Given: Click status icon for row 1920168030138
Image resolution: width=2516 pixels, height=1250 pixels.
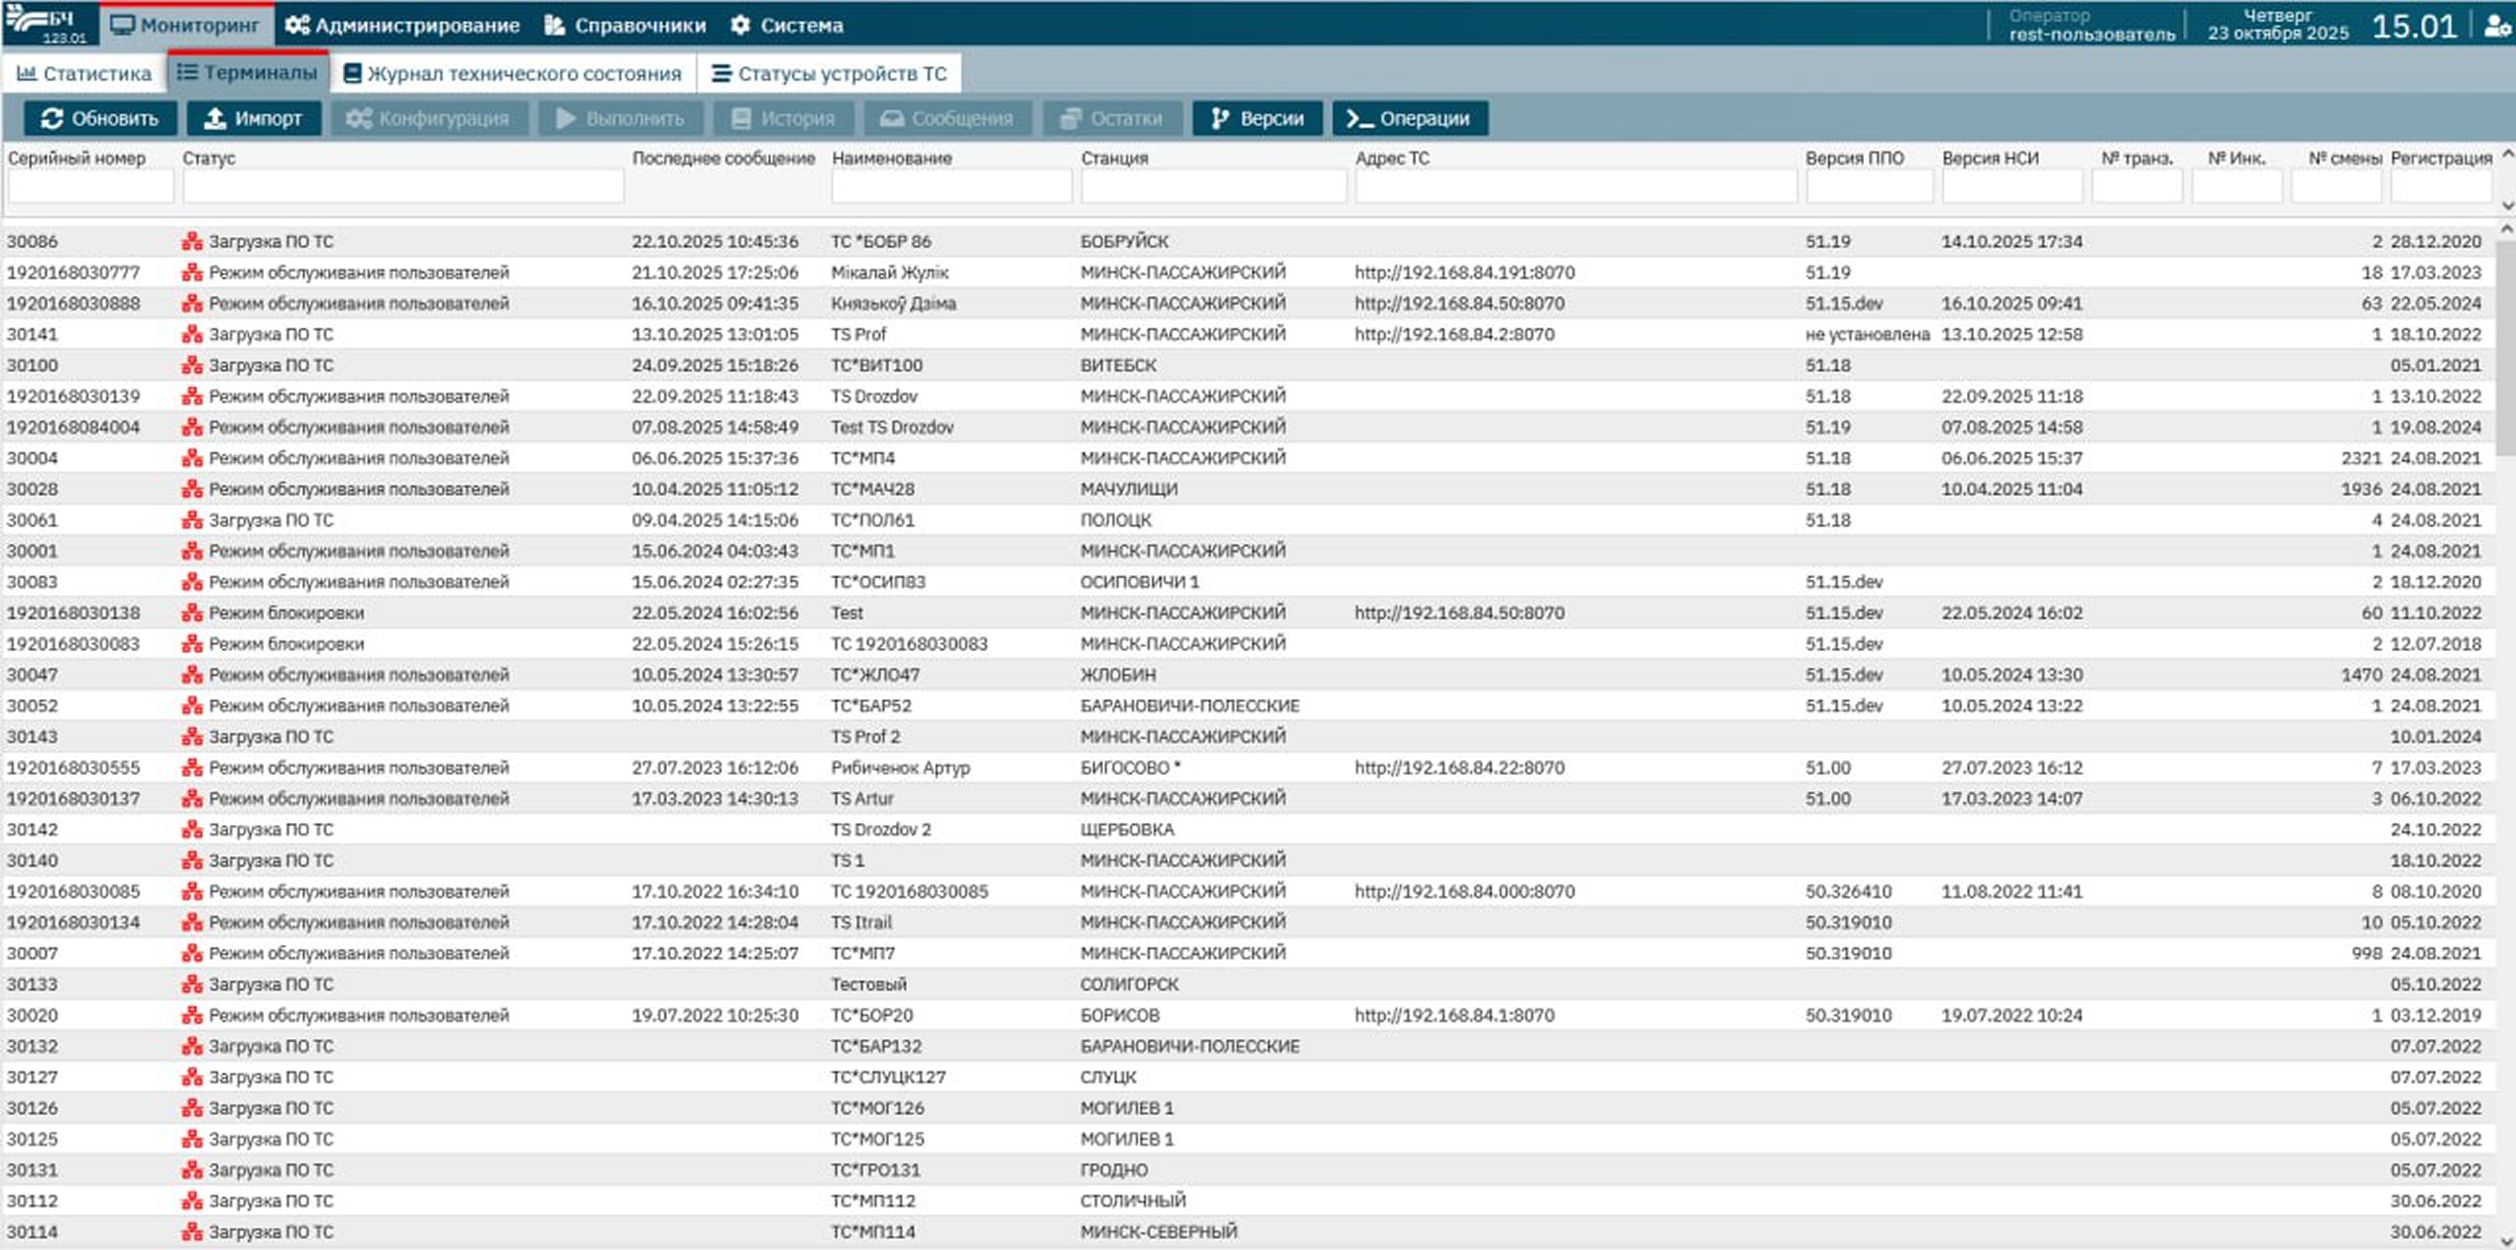Looking at the screenshot, I should pyautogui.click(x=192, y=613).
